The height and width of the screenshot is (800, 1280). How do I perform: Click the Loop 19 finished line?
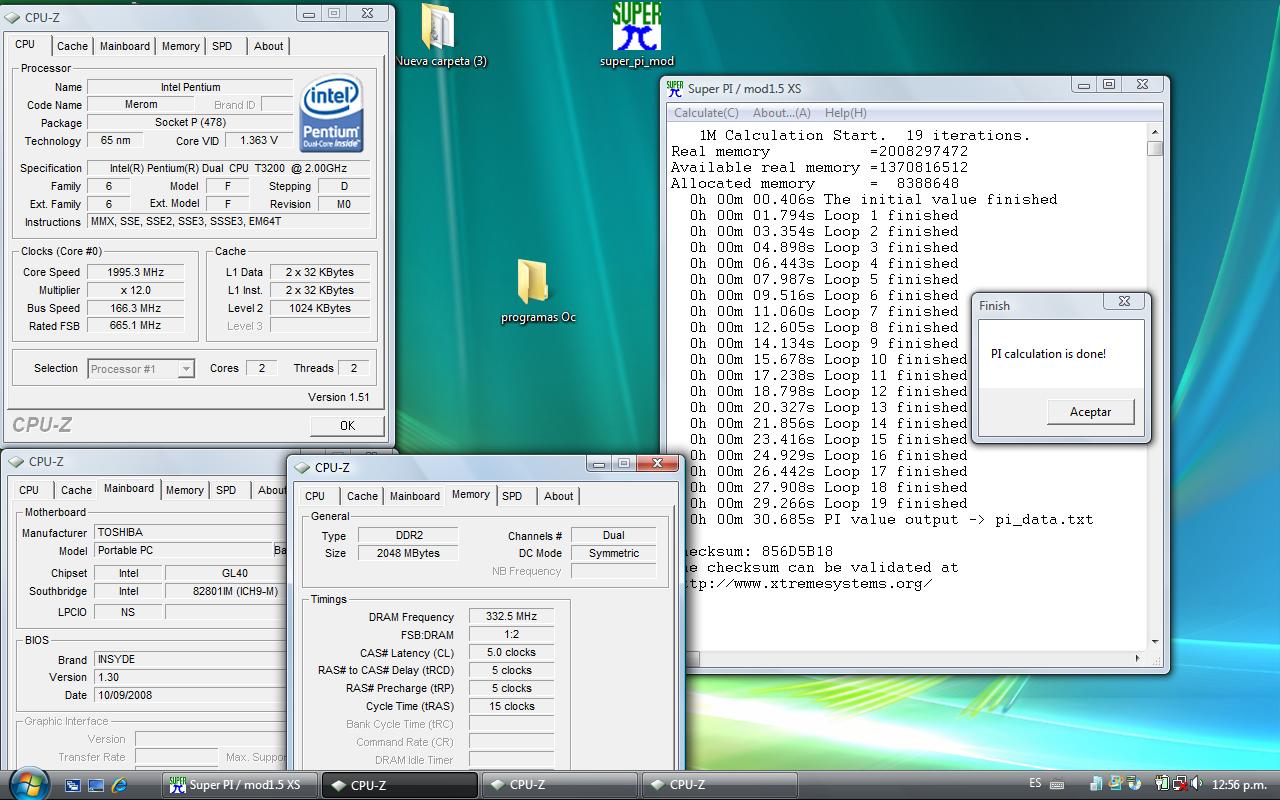click(829, 503)
